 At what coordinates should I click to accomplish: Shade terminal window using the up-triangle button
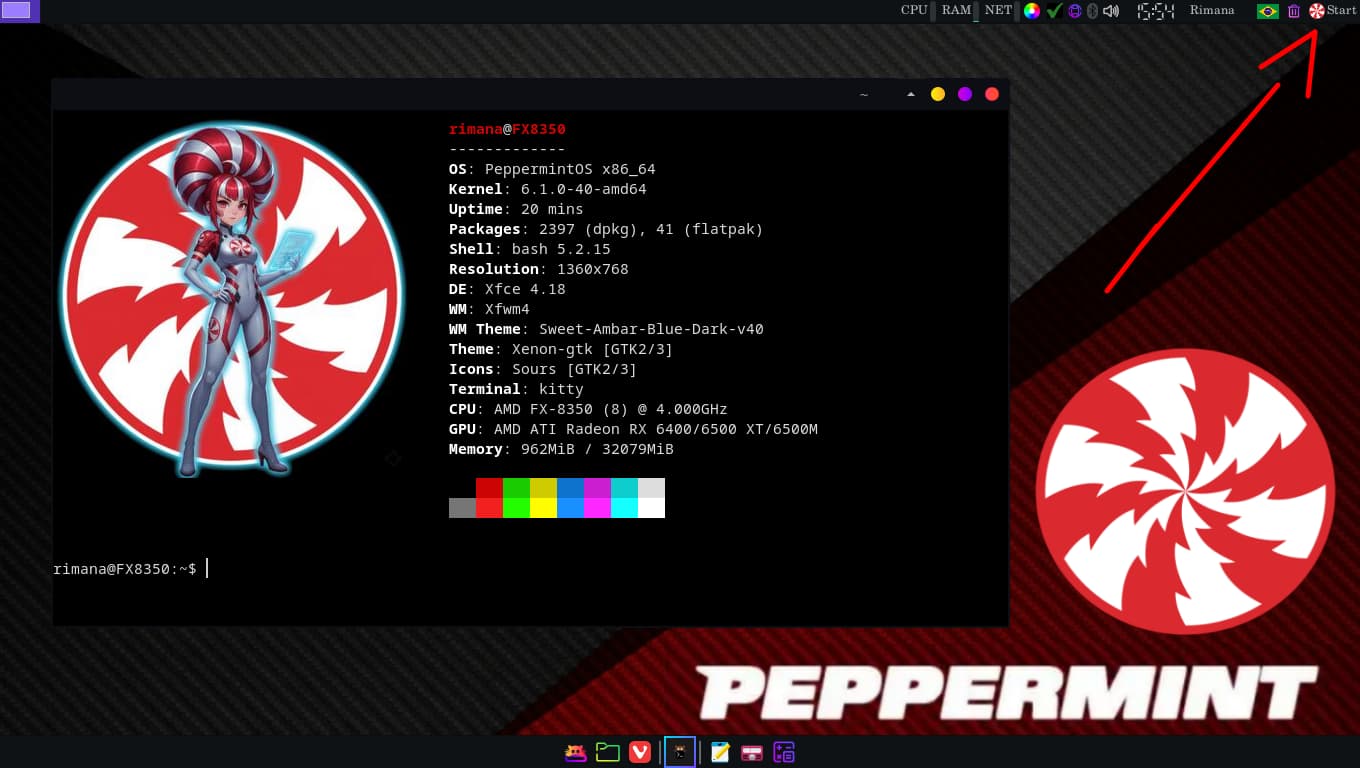[910, 94]
